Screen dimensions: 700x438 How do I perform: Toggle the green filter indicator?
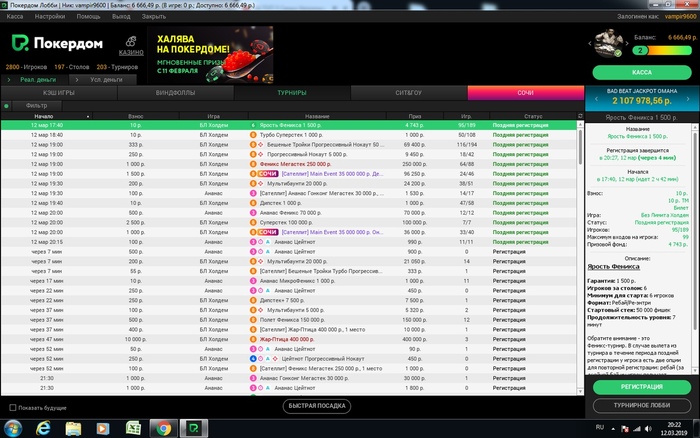[6, 106]
